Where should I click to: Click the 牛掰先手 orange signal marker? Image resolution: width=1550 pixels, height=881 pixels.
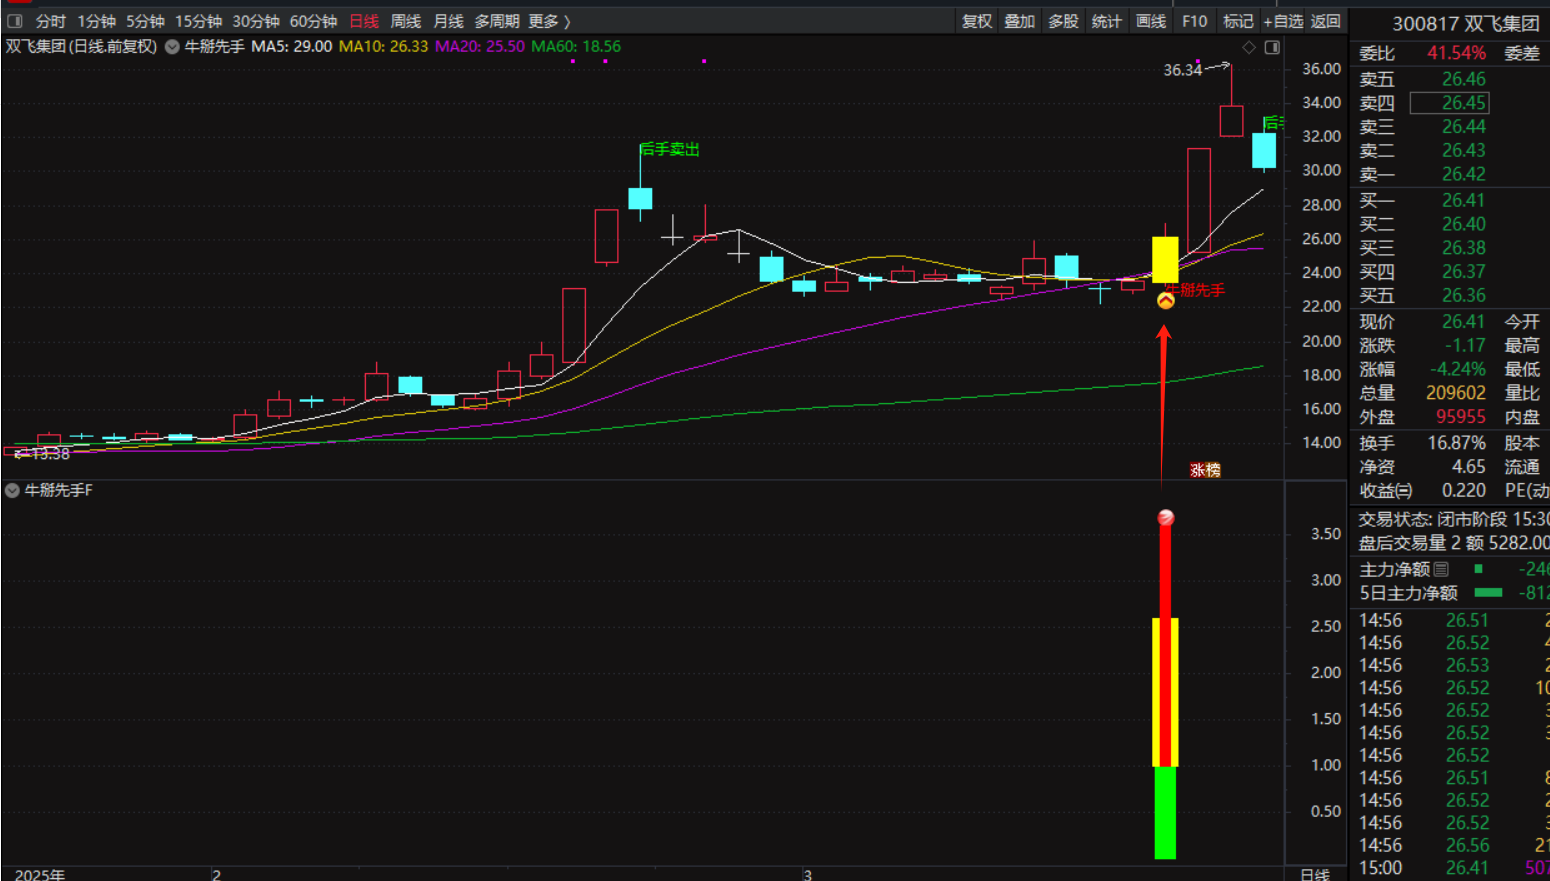tap(1166, 301)
